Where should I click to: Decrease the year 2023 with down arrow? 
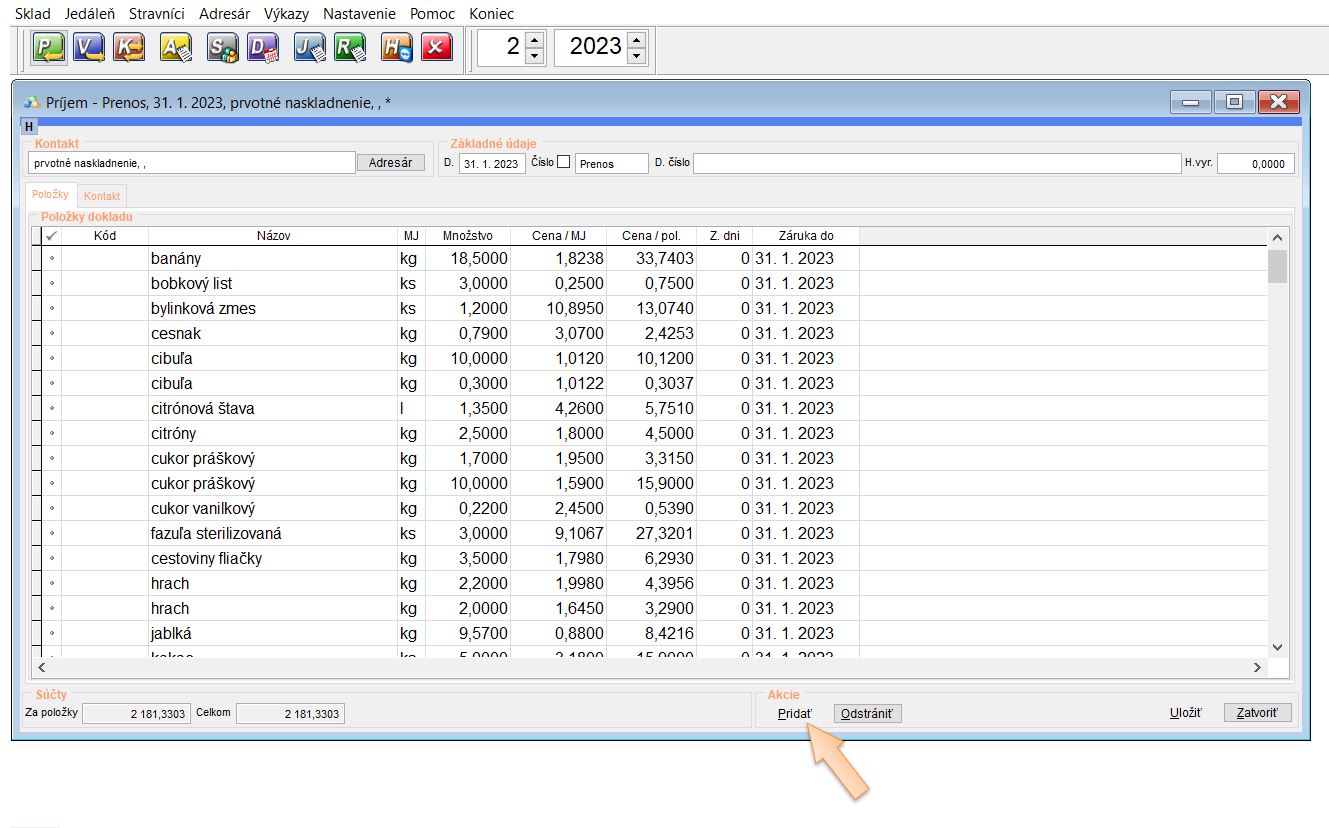point(637,56)
